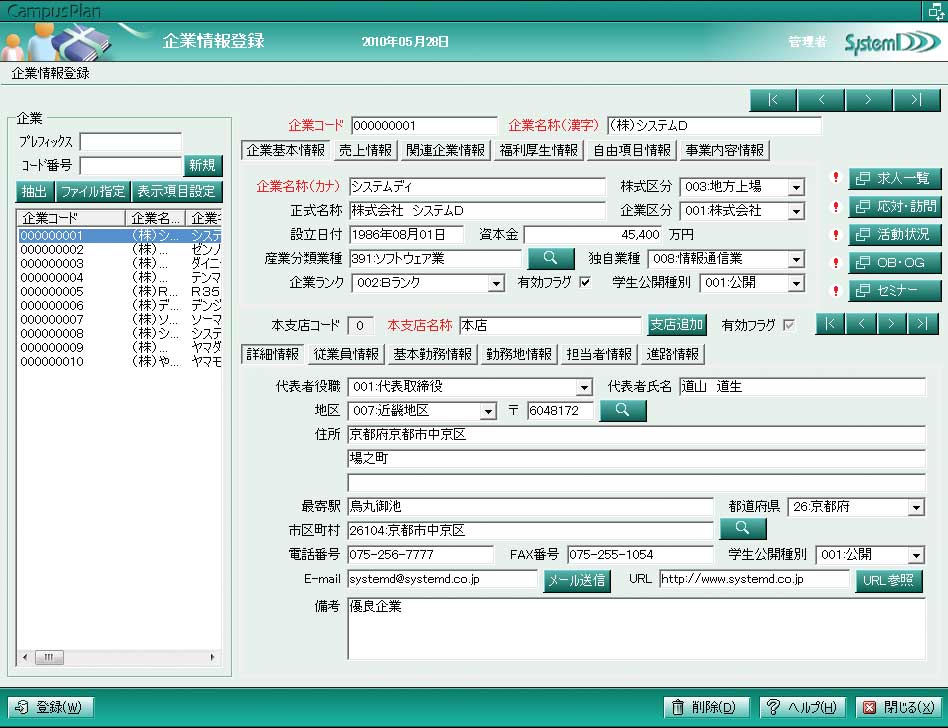Screen dimensions: 948x728
Task: Sort by 企業コード column header
Action: point(71,218)
